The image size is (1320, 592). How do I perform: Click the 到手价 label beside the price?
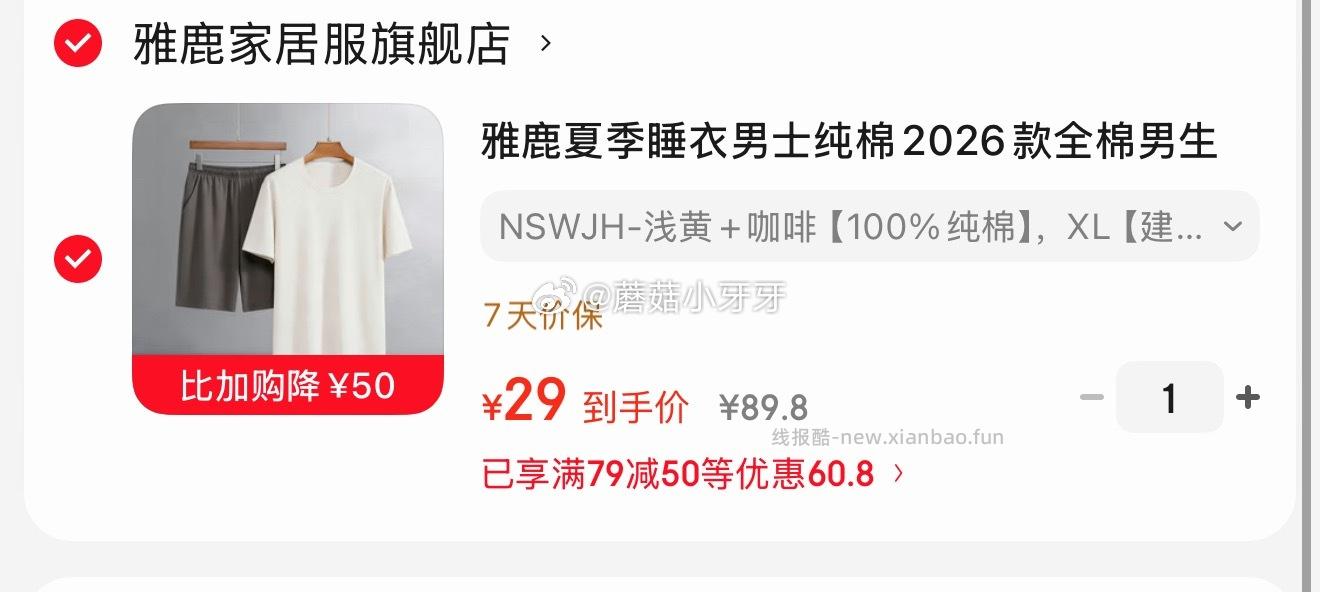pyautogui.click(x=636, y=407)
